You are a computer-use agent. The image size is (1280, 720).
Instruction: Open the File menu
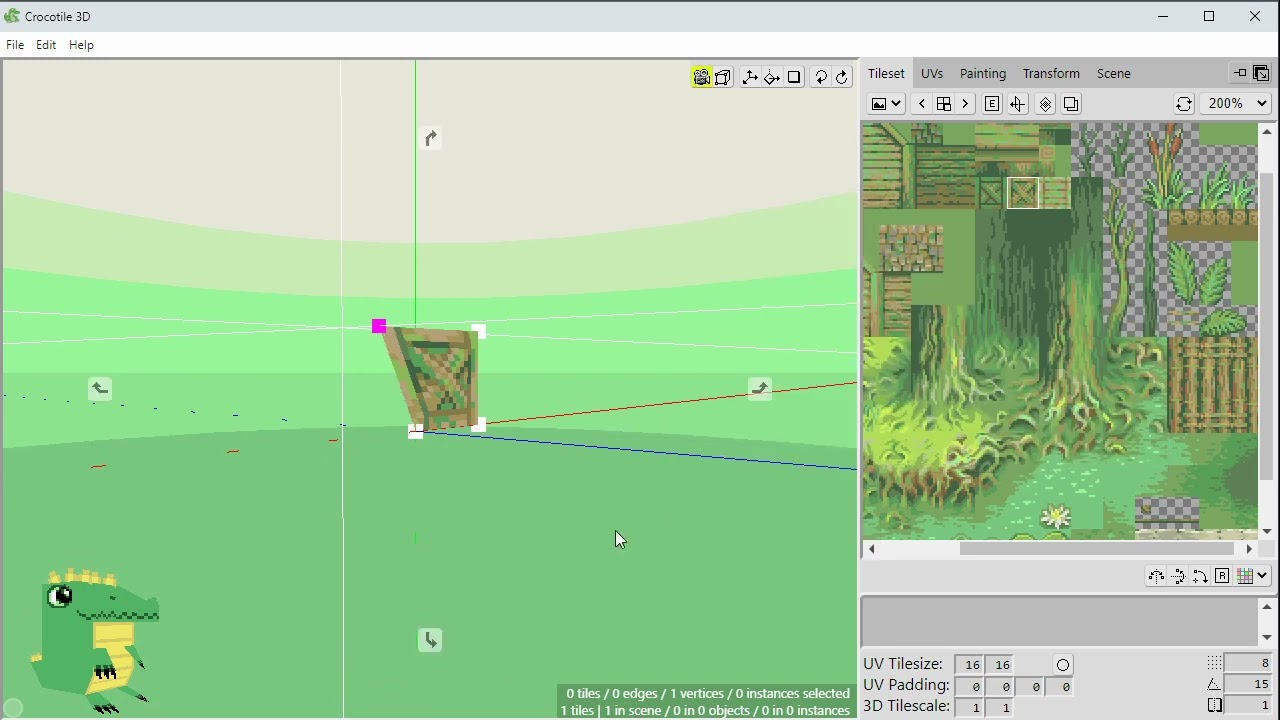tap(15, 45)
